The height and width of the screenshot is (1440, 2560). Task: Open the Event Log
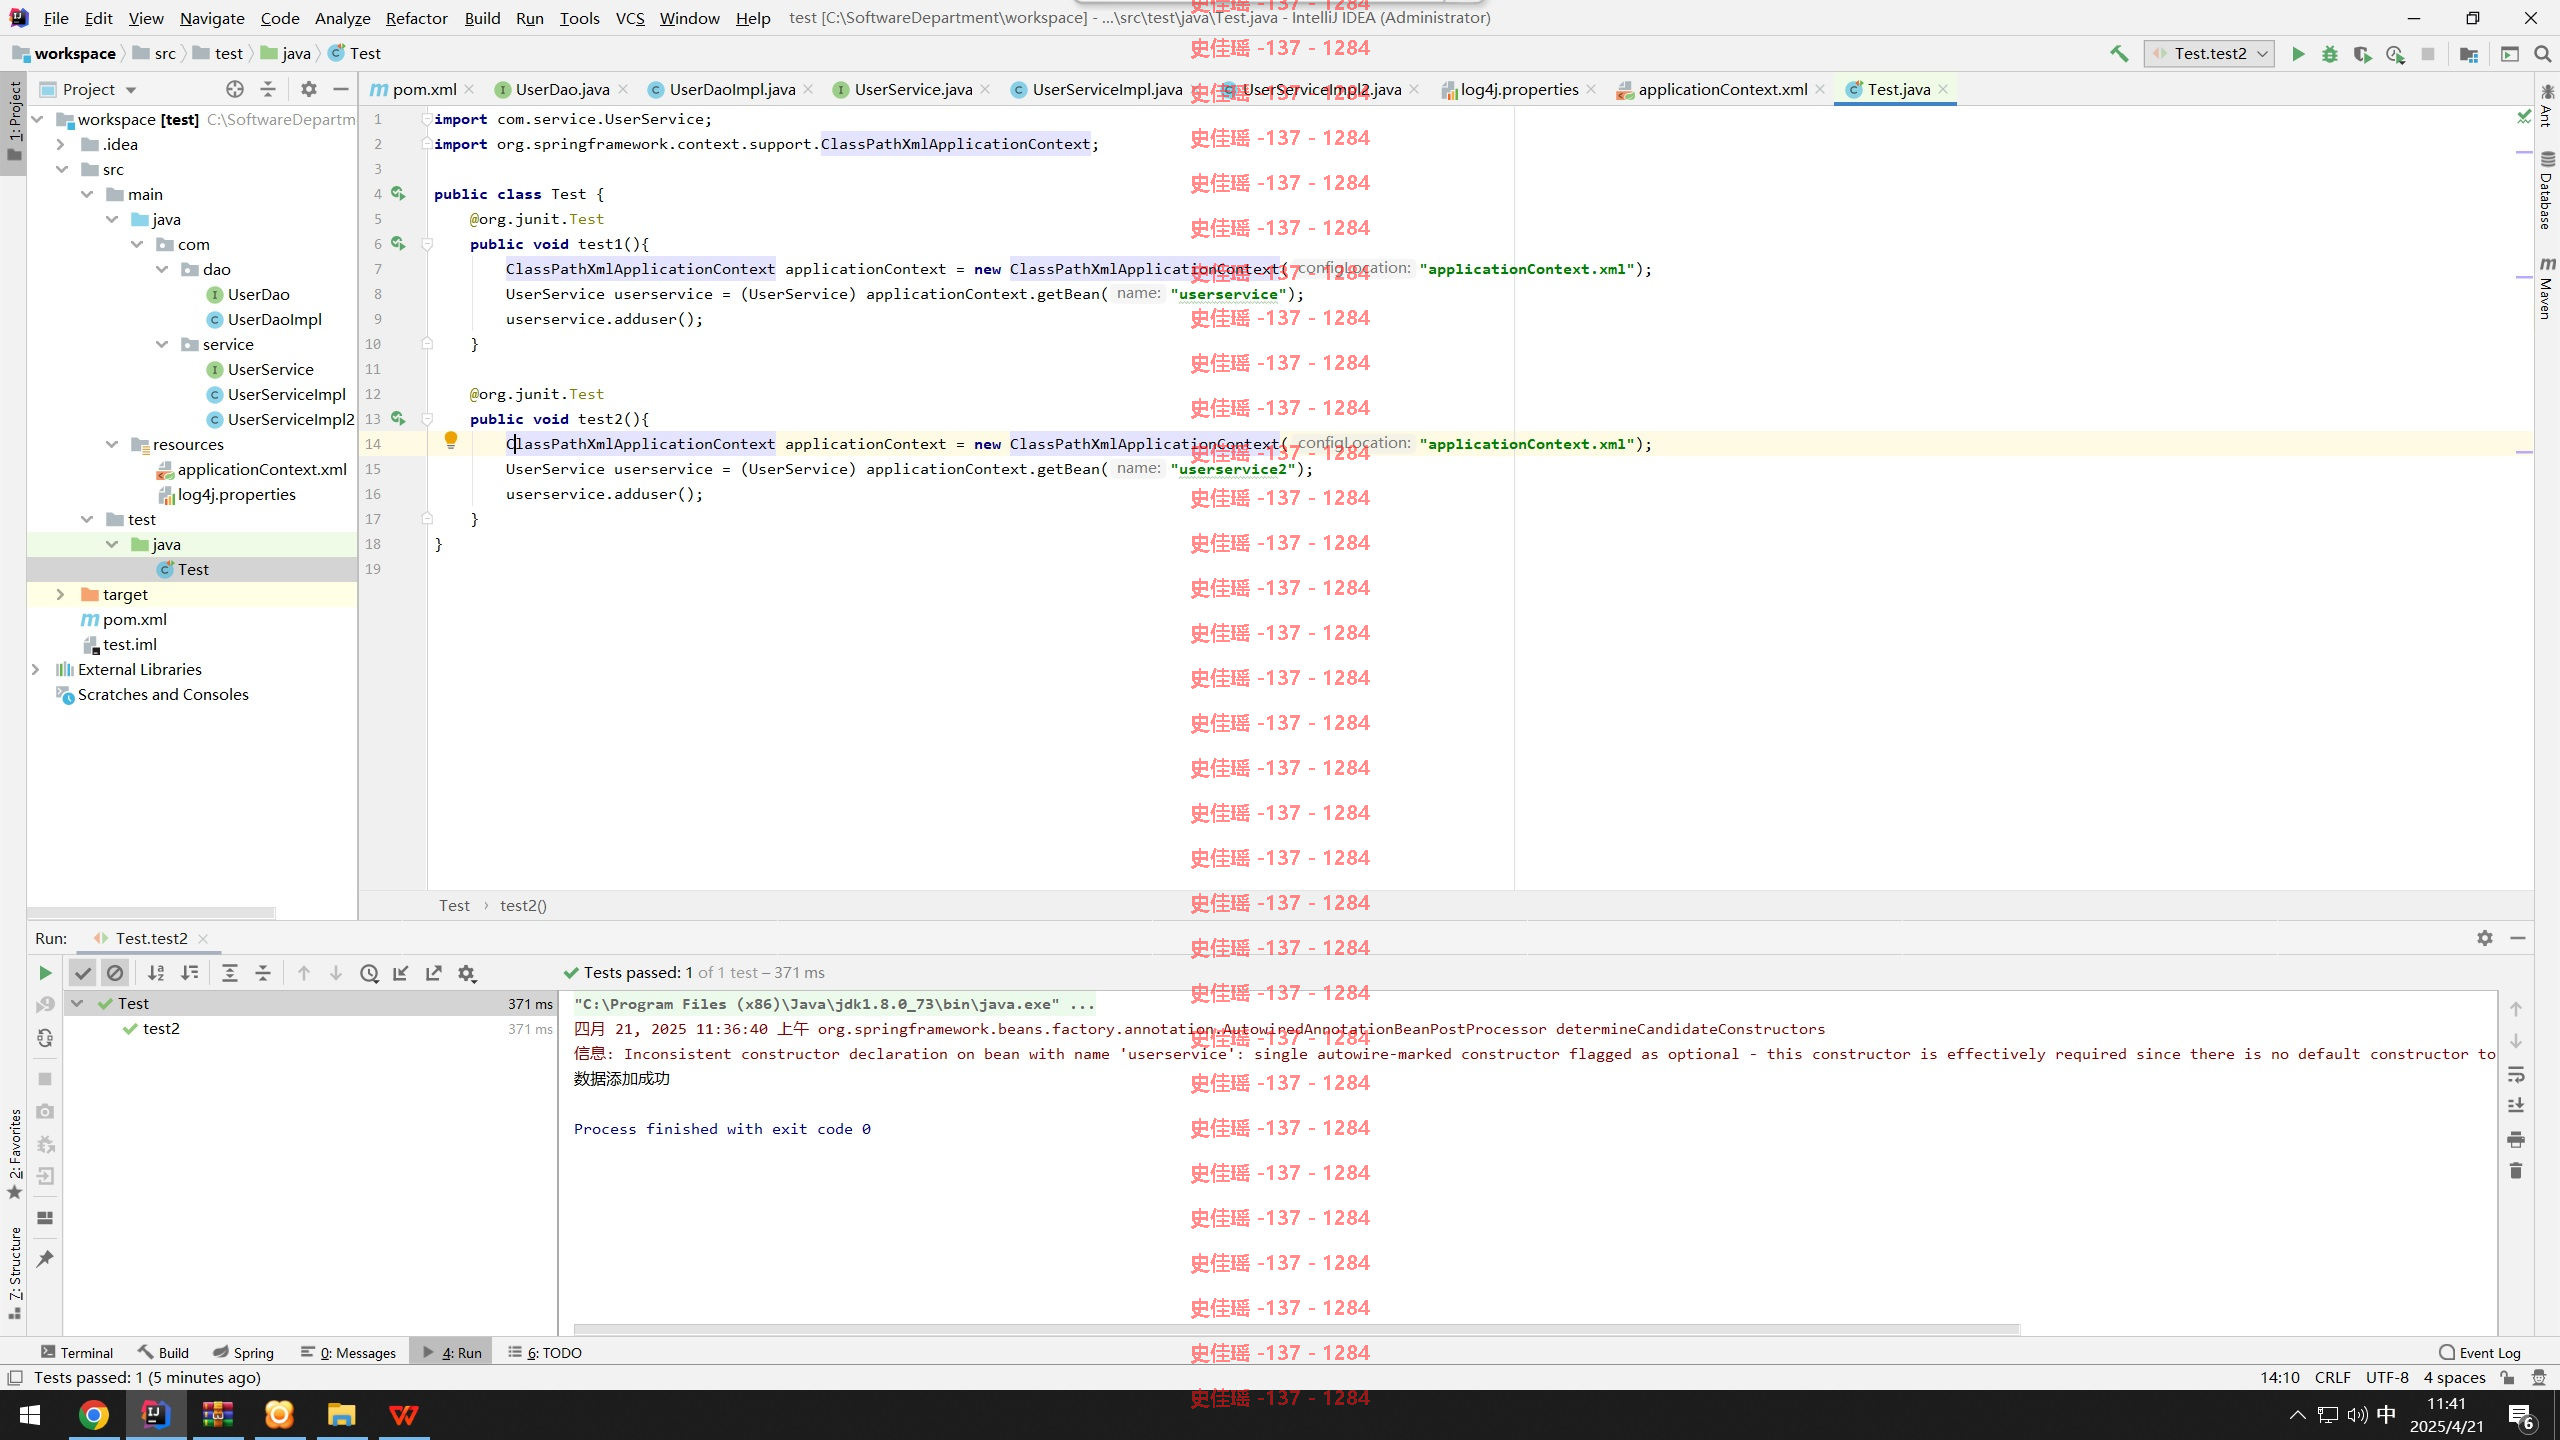point(2479,1352)
